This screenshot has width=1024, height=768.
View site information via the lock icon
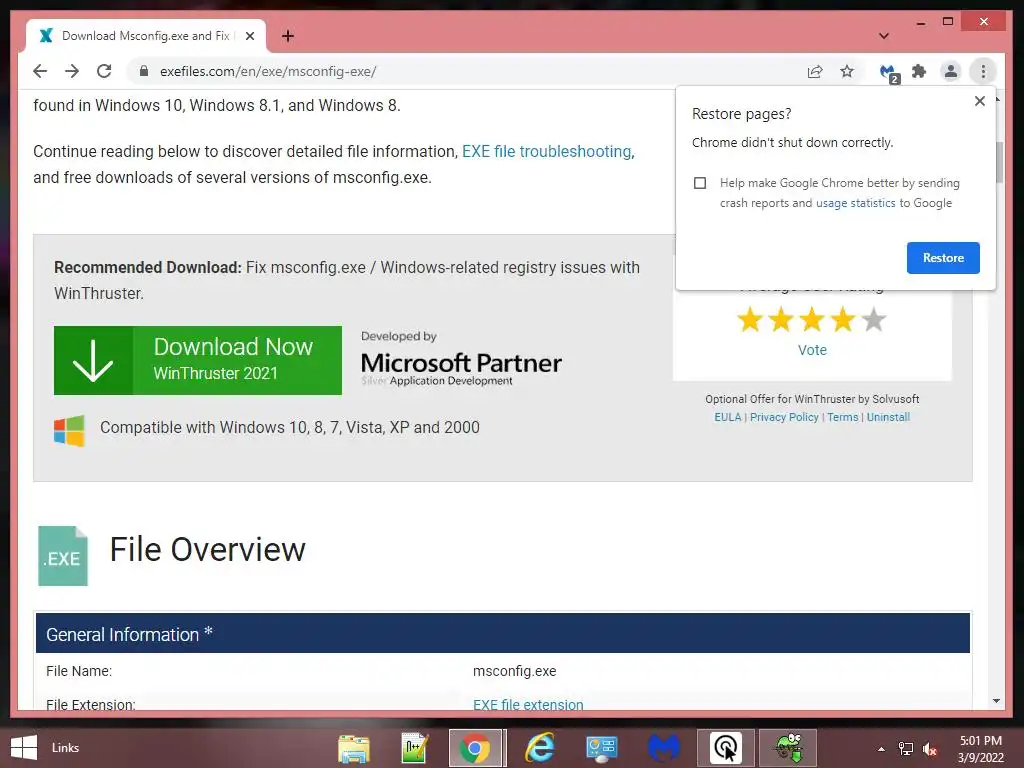click(144, 71)
